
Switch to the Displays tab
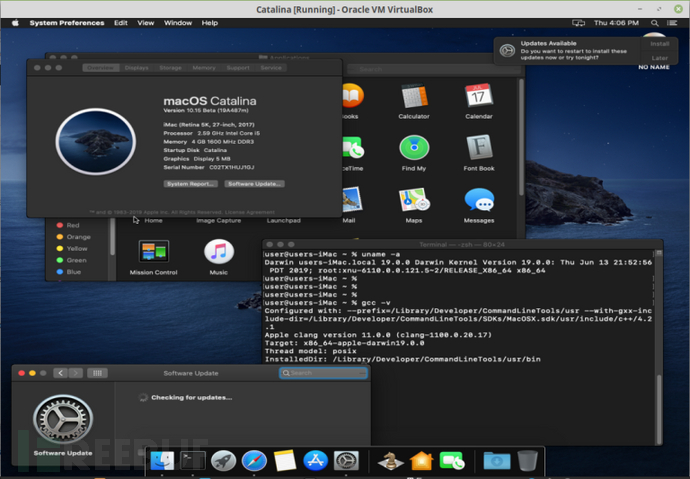point(136,68)
